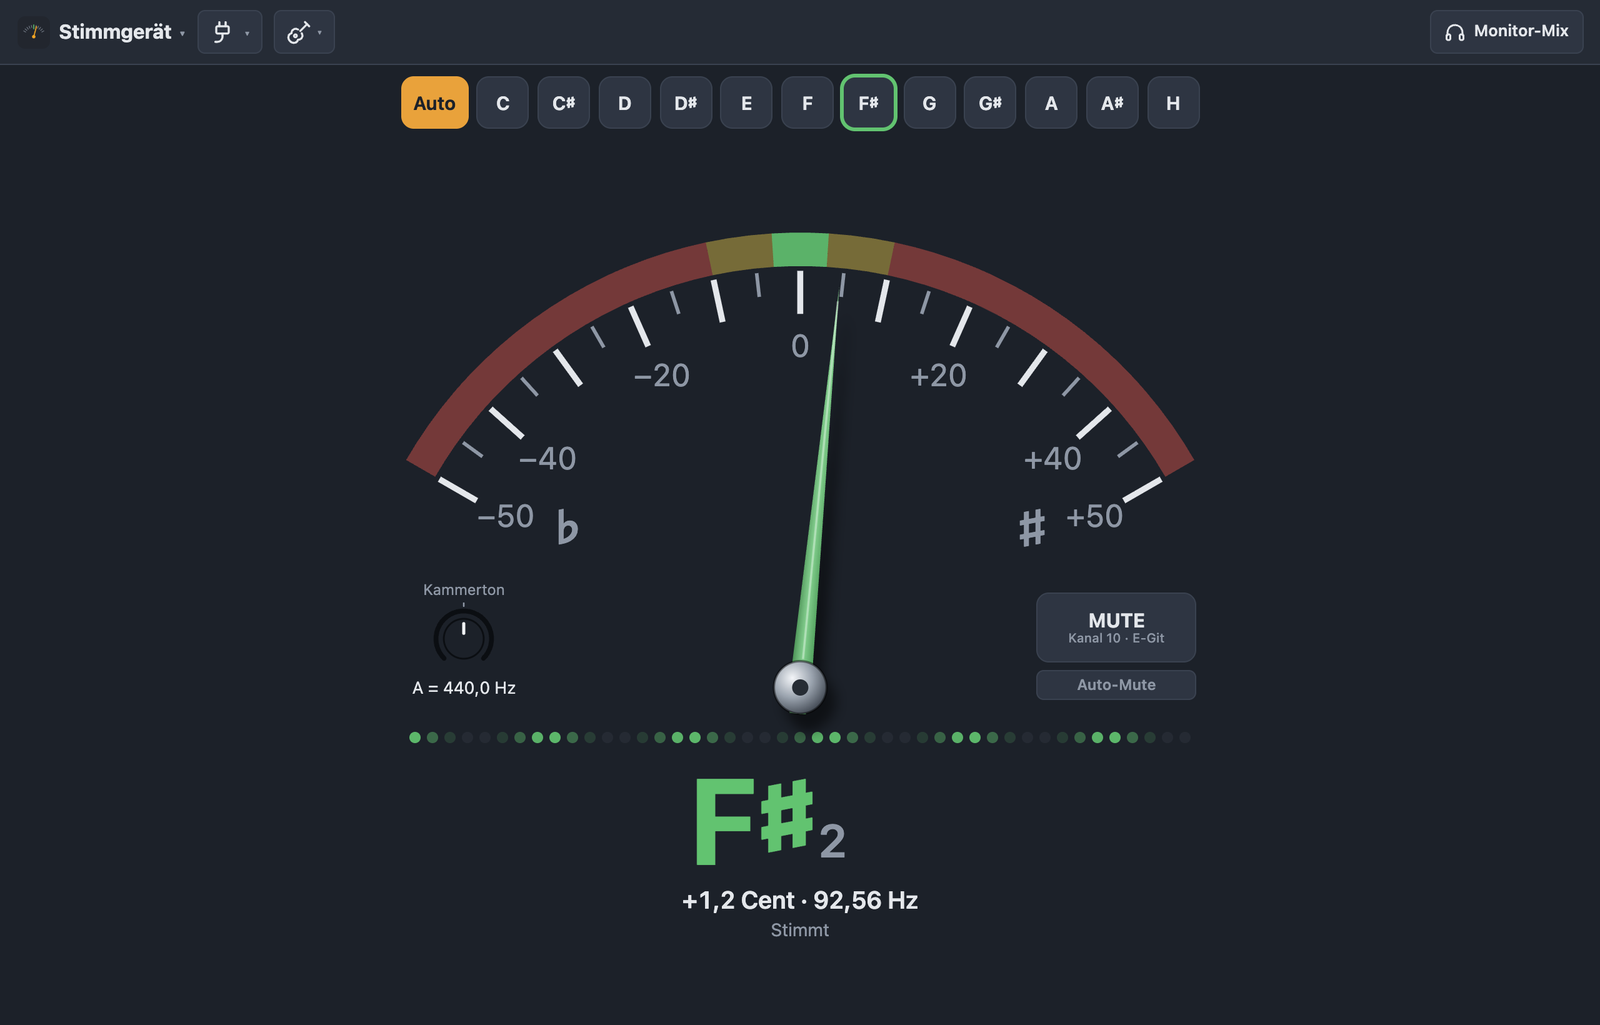Open the Monitor-Mix headphone button
1600x1025 pixels.
pos(1506,31)
